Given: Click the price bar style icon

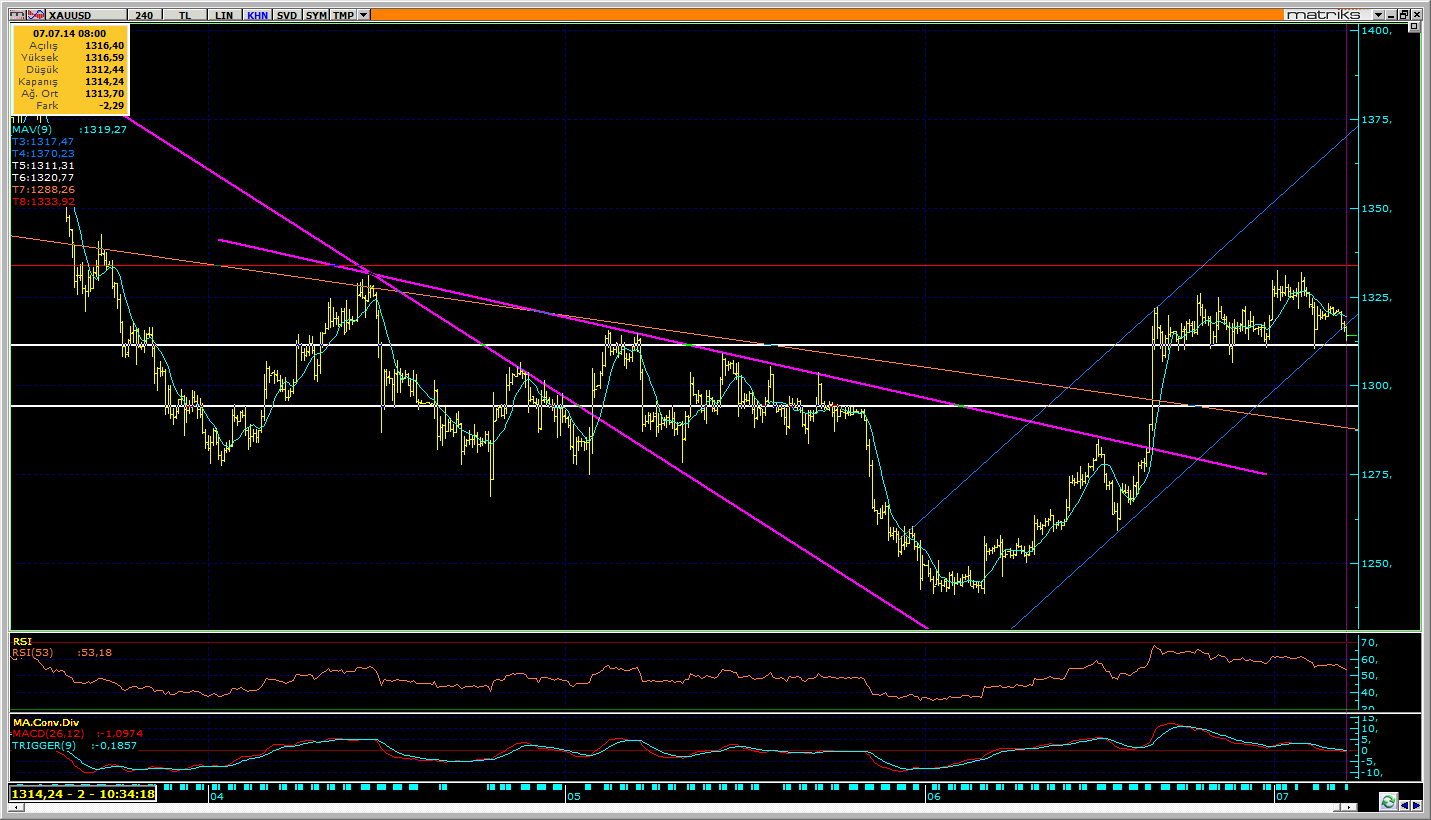Looking at the screenshot, I should click(17, 15).
